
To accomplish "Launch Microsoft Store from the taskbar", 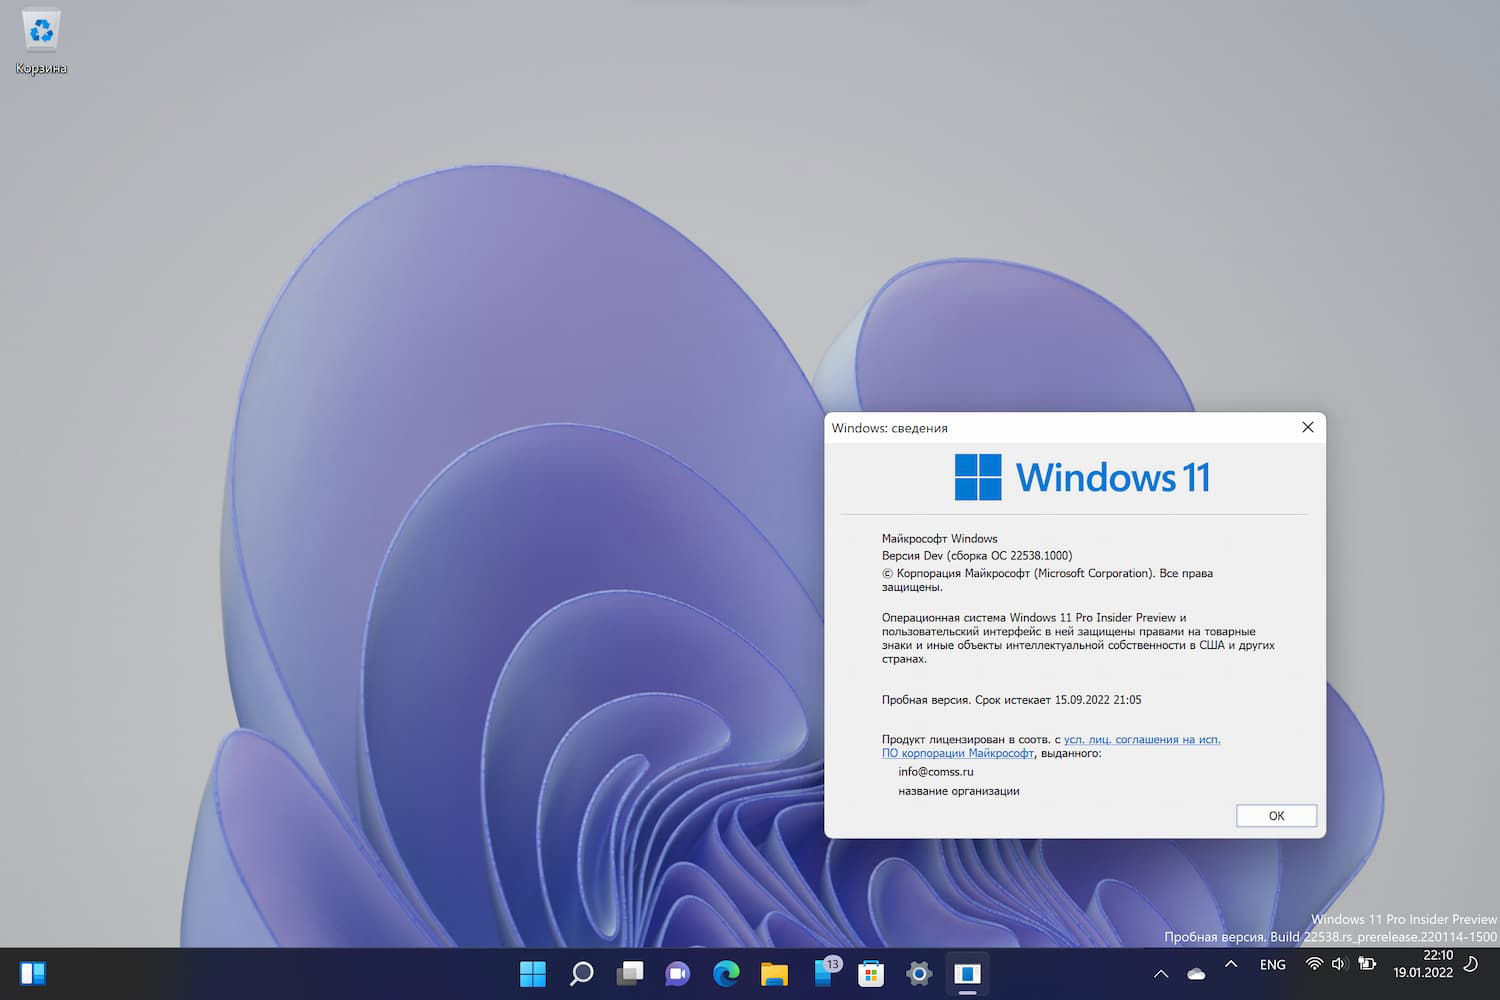I will pyautogui.click(x=871, y=972).
